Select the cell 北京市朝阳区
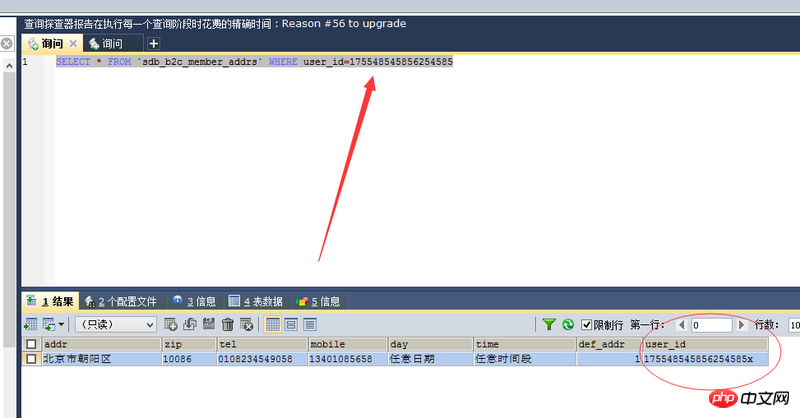The height and width of the screenshot is (418, 800). (x=101, y=359)
